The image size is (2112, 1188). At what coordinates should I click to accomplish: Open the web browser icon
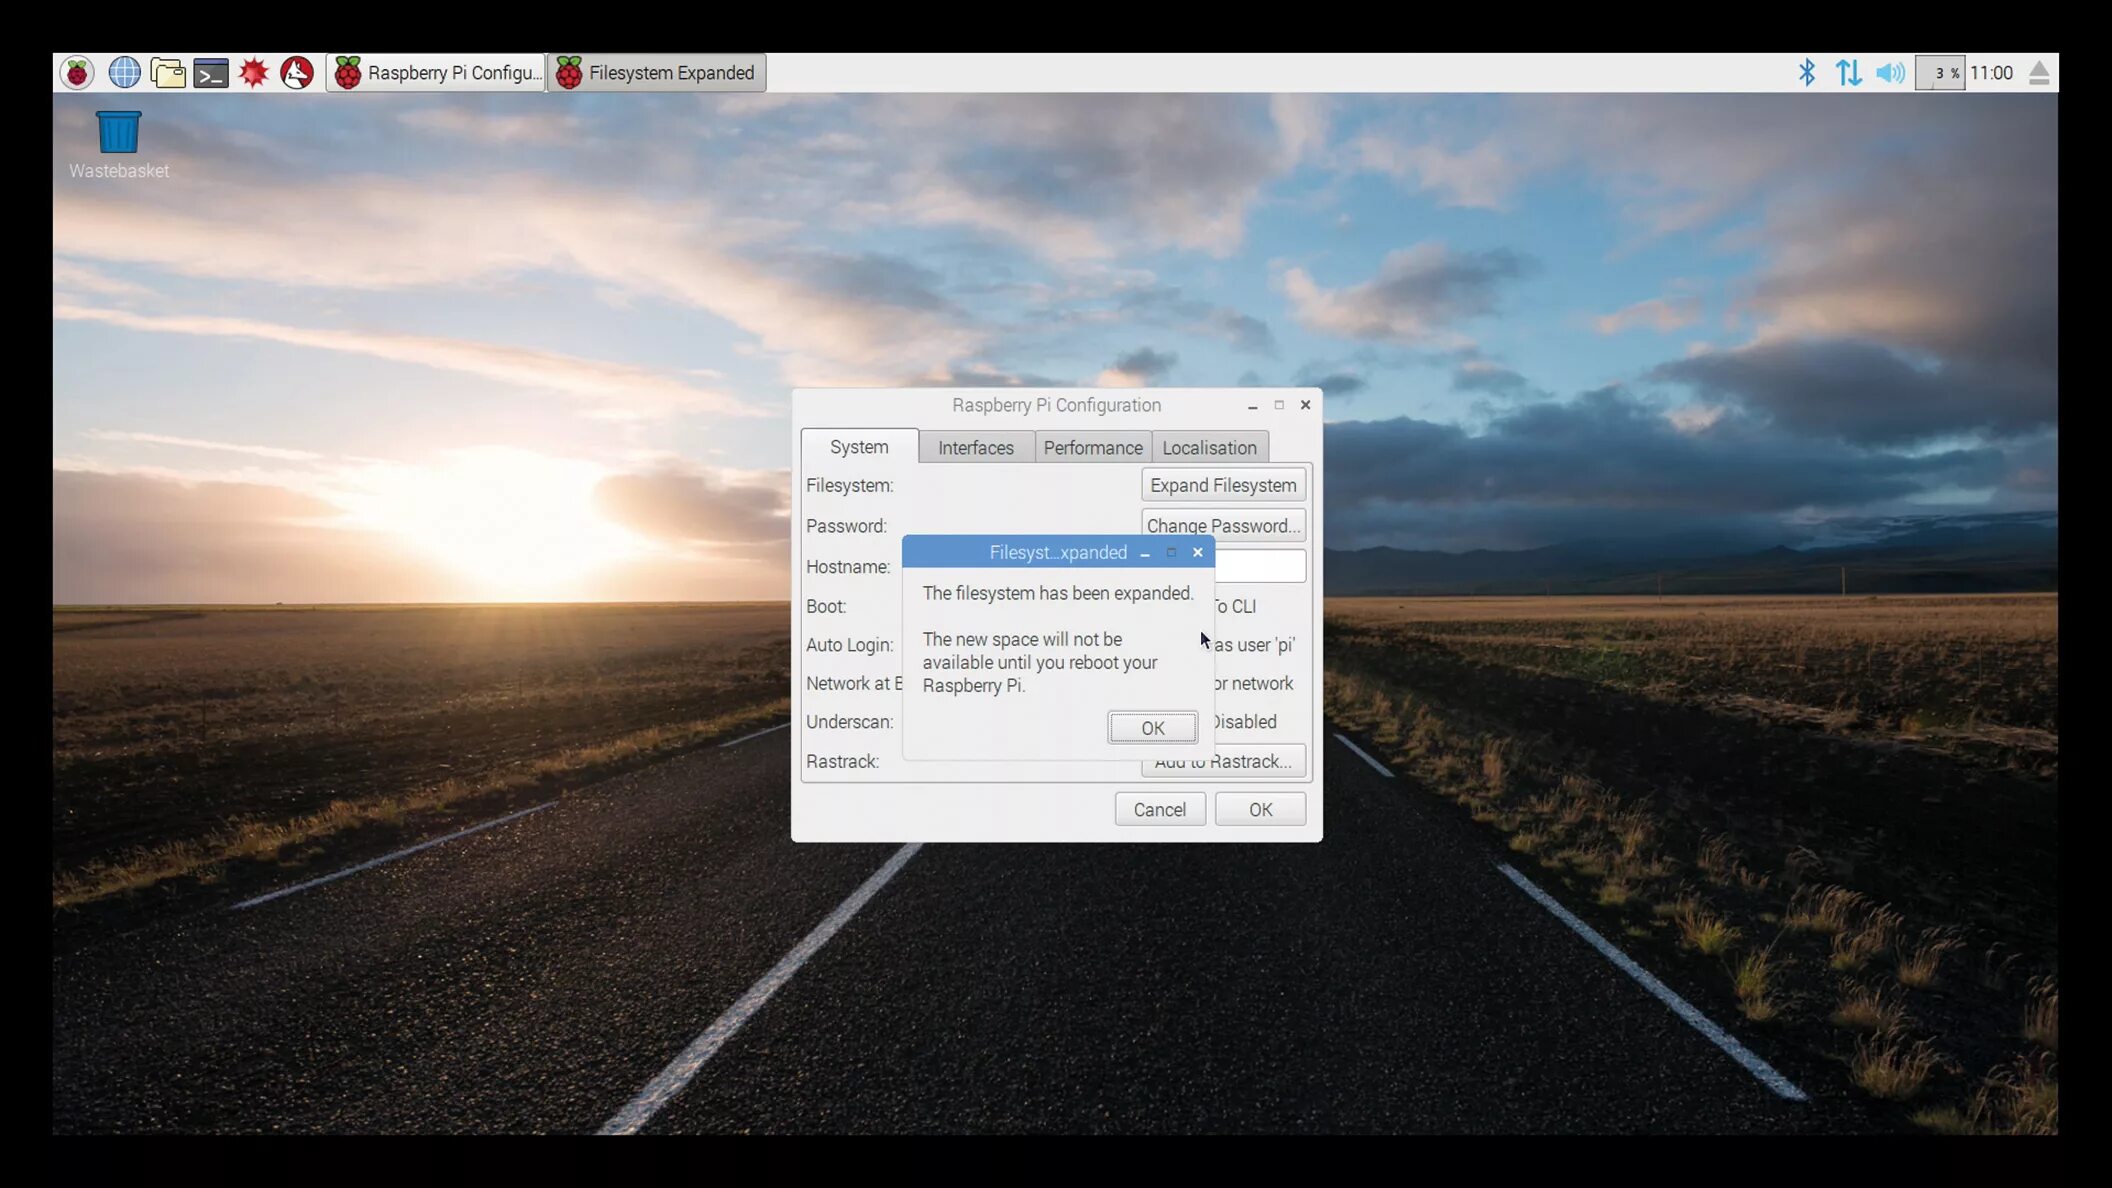coord(123,73)
